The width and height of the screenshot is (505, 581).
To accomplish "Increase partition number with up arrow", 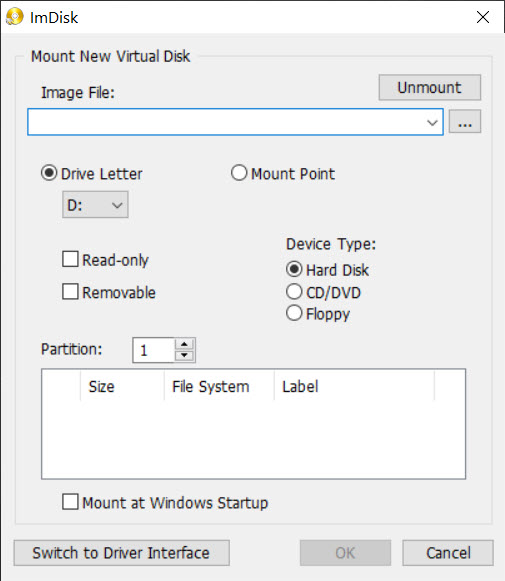I will [184, 344].
